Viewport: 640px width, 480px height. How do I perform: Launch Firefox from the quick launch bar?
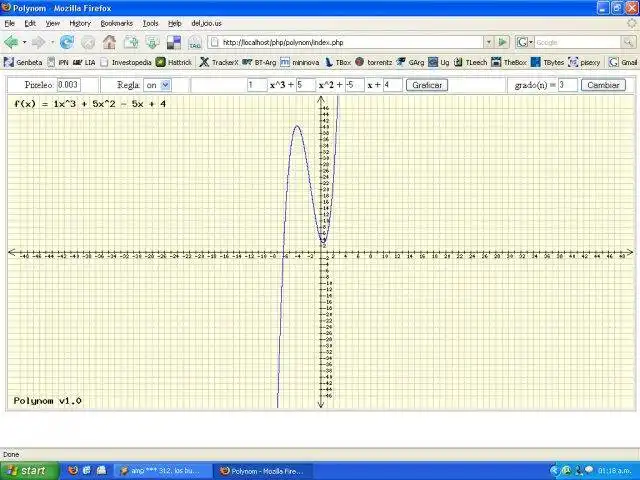click(73, 471)
